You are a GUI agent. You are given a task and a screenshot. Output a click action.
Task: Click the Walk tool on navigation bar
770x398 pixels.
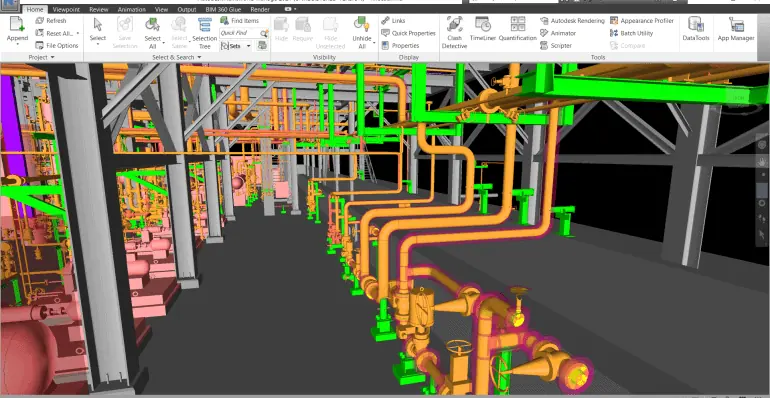click(762, 218)
